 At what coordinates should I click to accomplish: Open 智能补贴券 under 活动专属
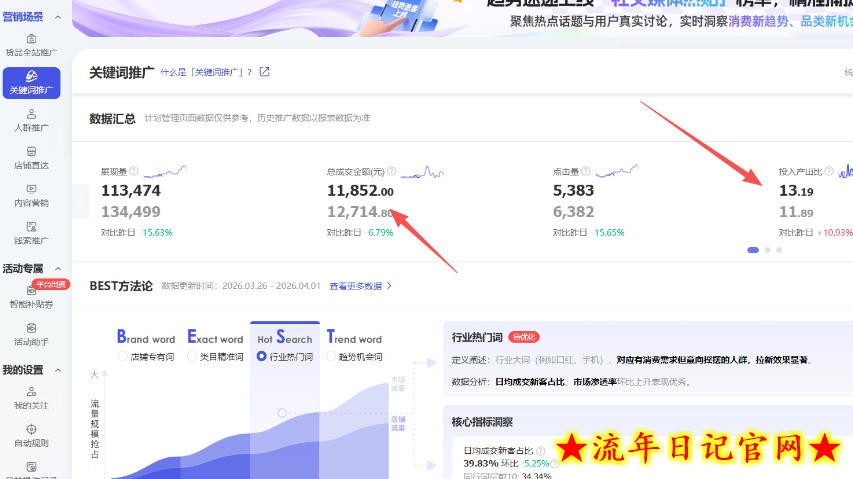[x=31, y=297]
